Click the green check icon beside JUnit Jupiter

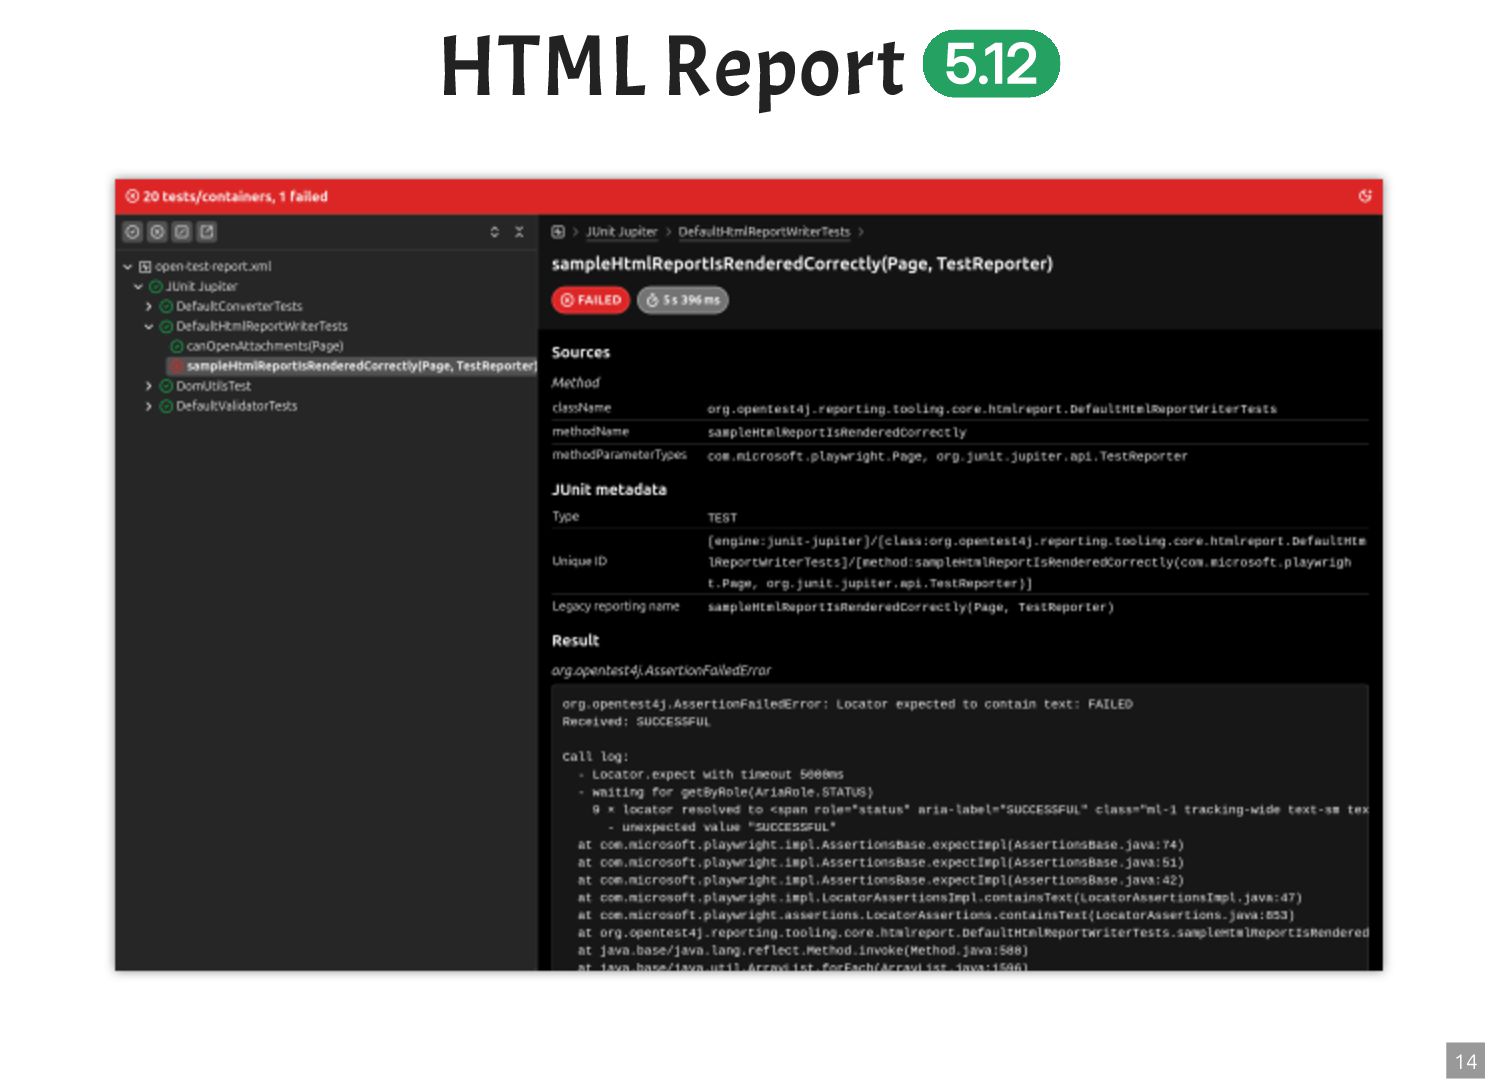click(156, 287)
